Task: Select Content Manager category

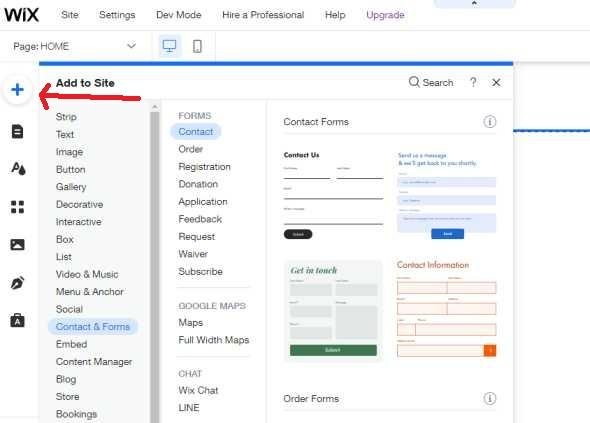Action: 94,362
